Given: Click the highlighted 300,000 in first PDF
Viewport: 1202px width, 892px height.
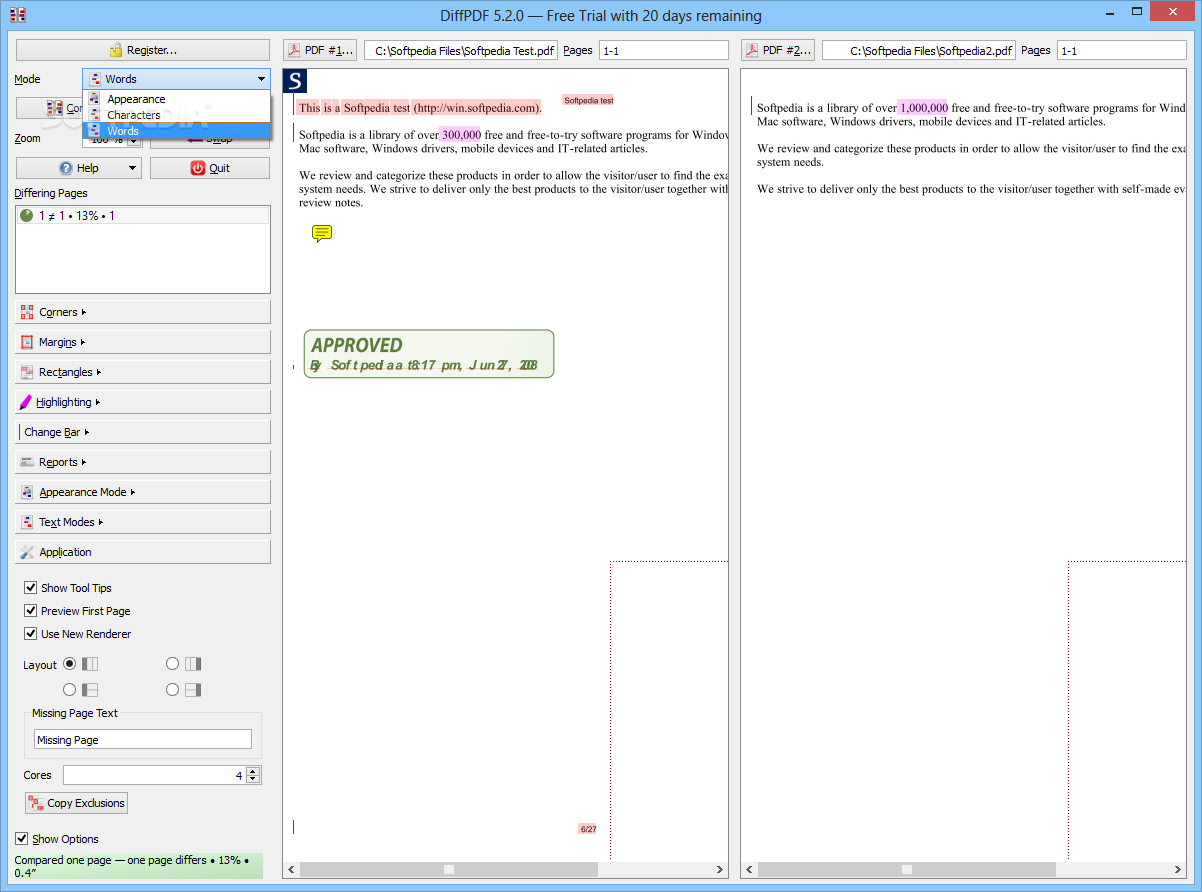Looking at the screenshot, I should tap(461, 135).
